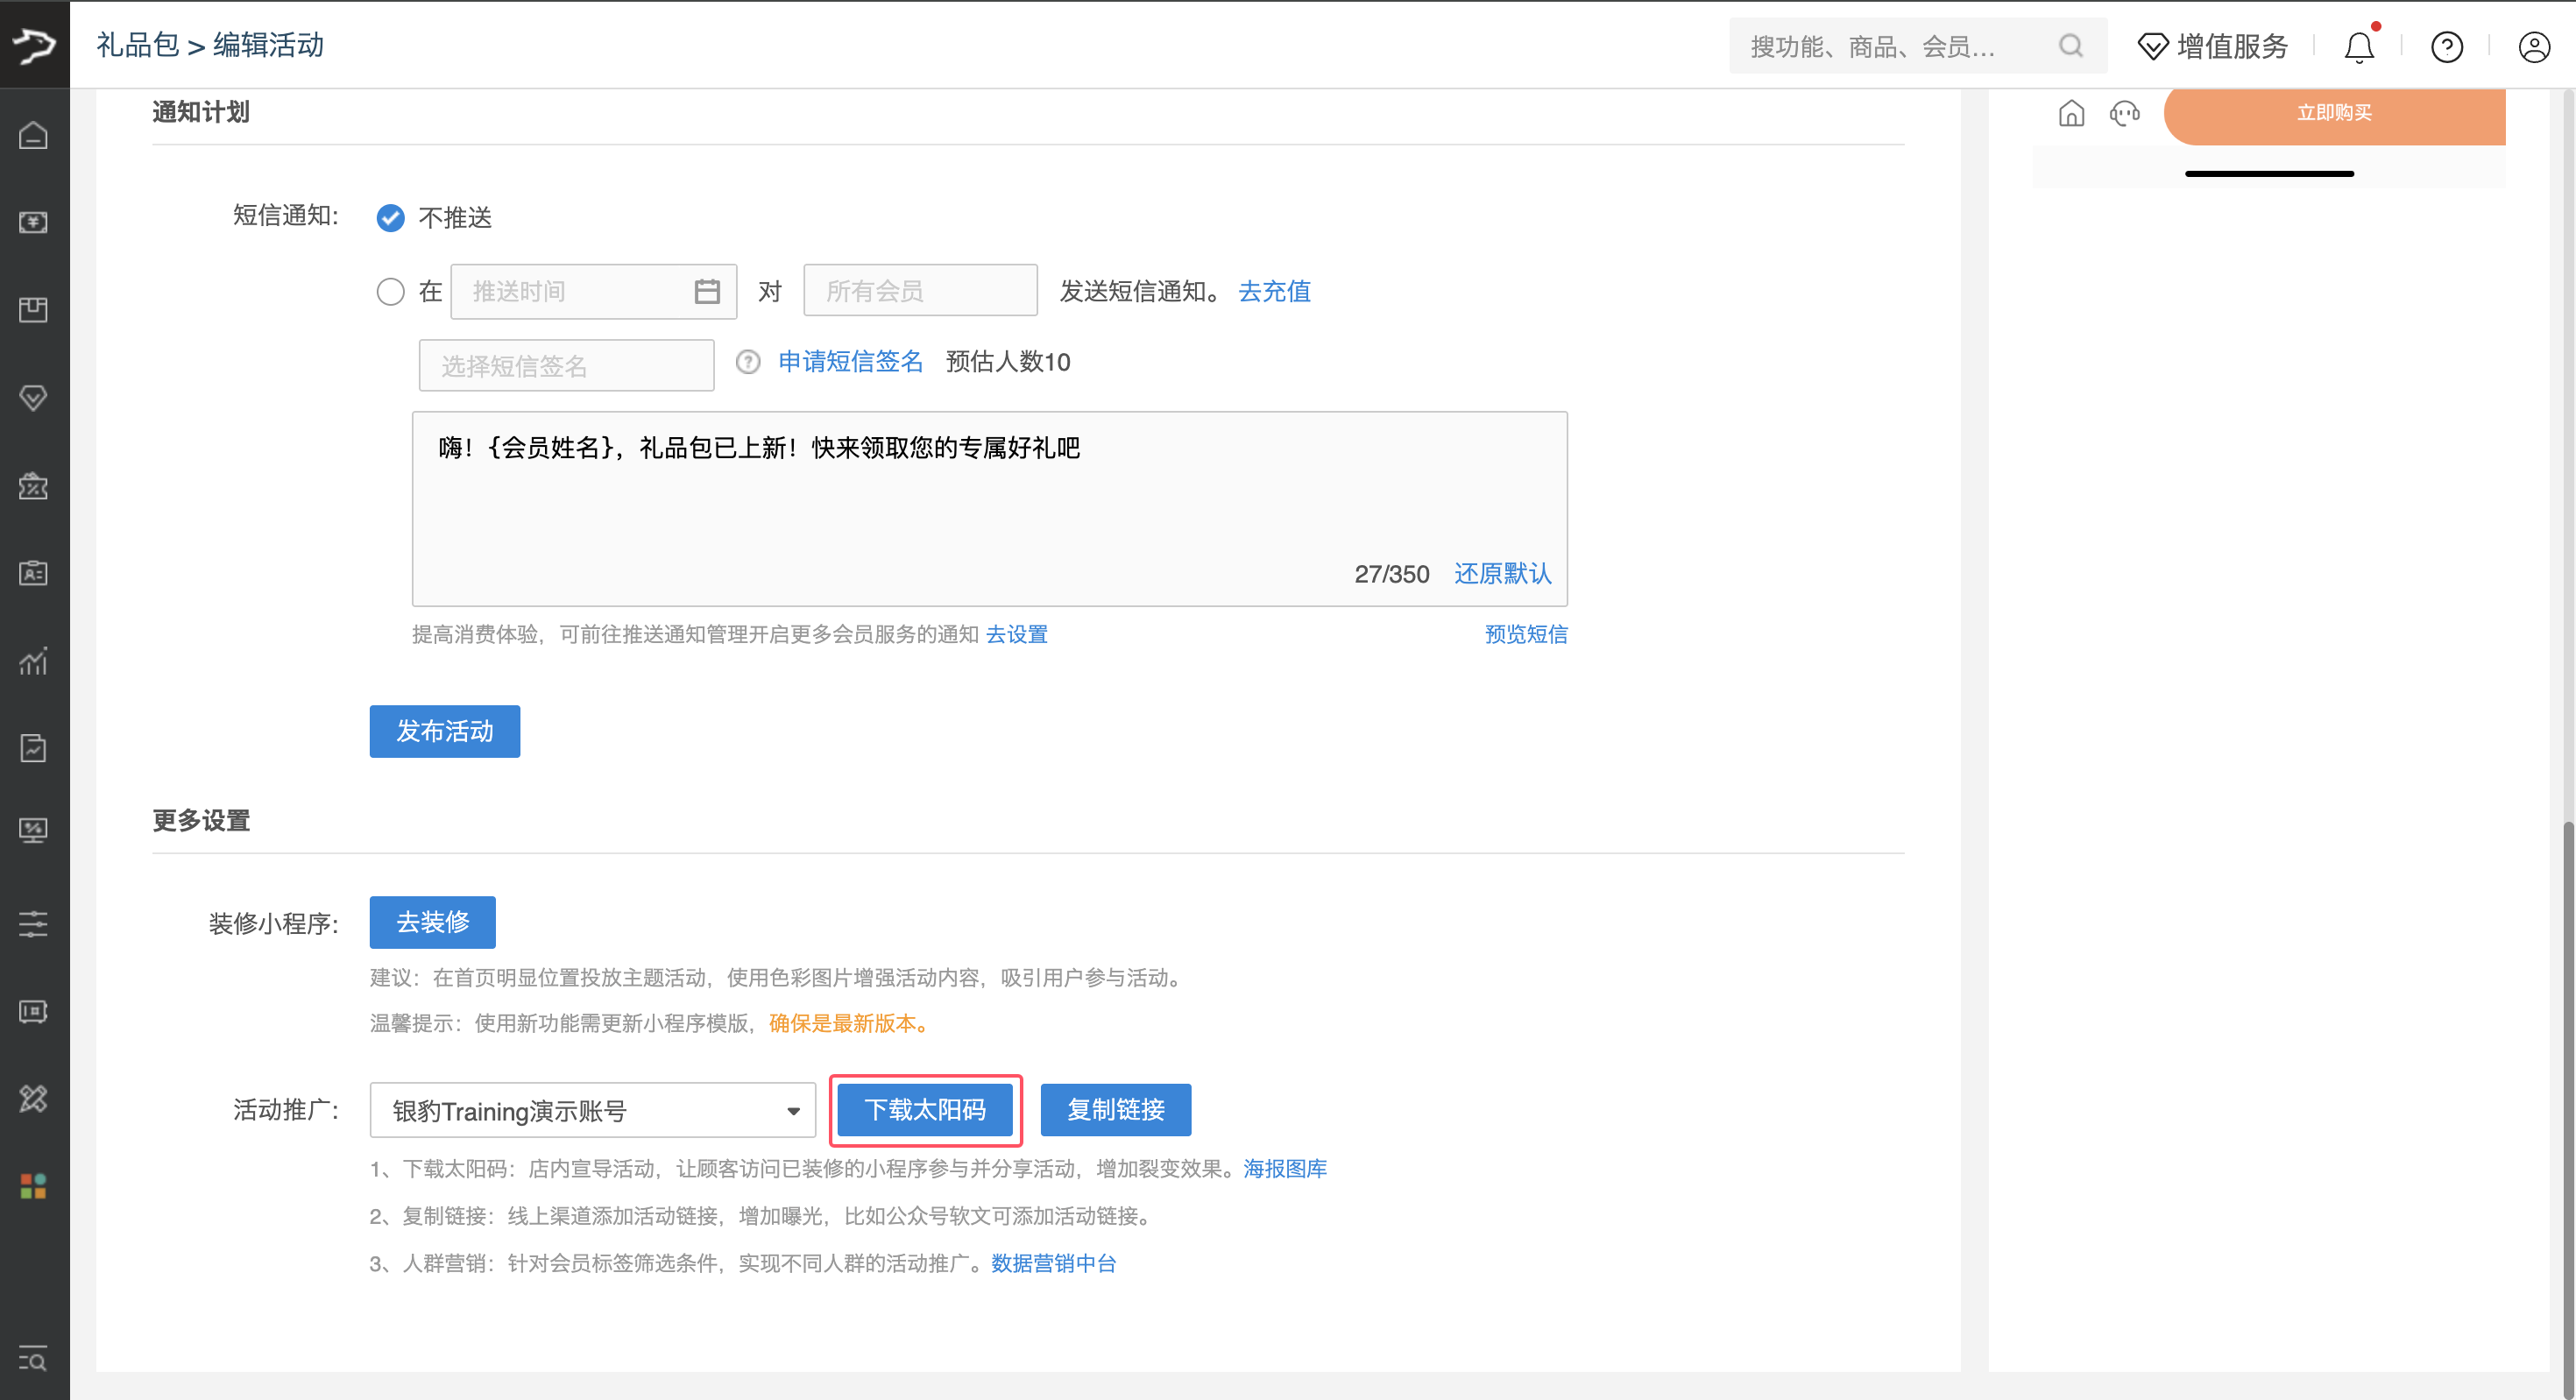The image size is (2576, 1400).
Task: Open the ID card staff icon
Action: [34, 573]
